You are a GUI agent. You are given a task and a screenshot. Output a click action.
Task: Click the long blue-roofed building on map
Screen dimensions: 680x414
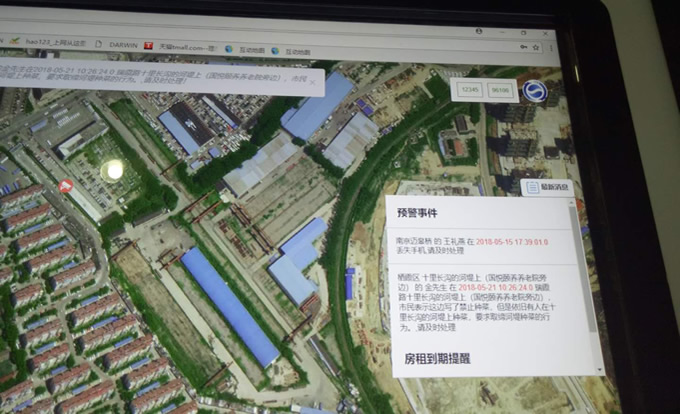tap(228, 304)
